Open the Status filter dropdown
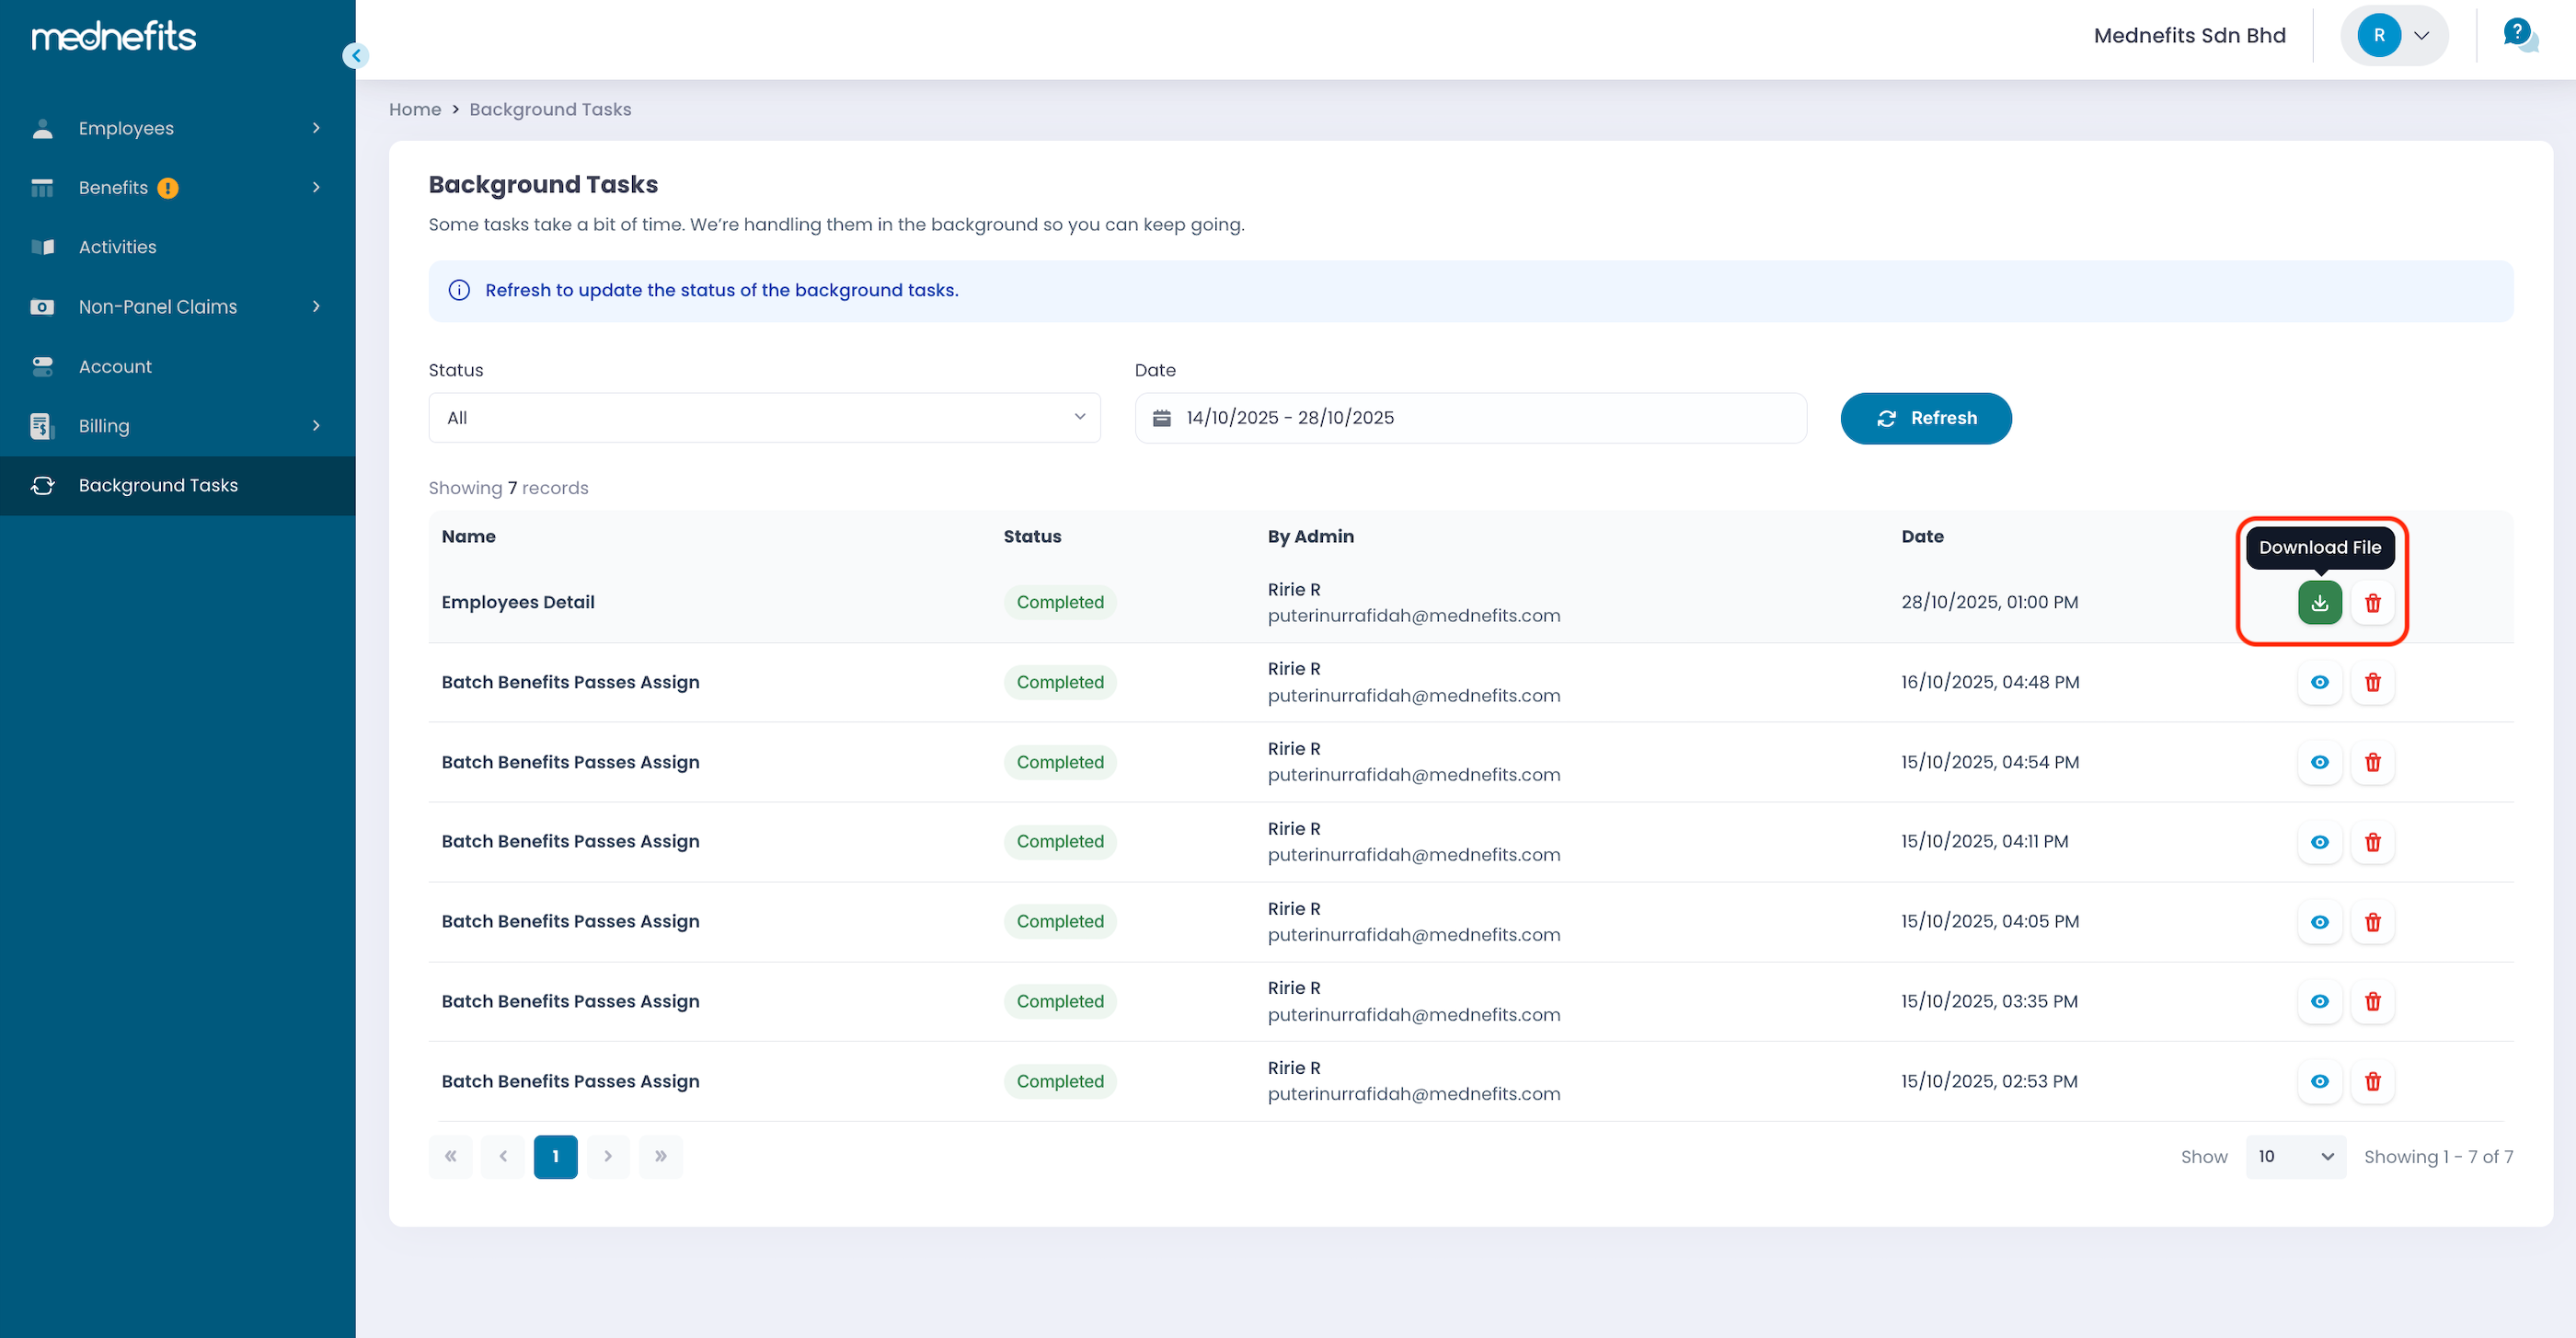 (764, 418)
